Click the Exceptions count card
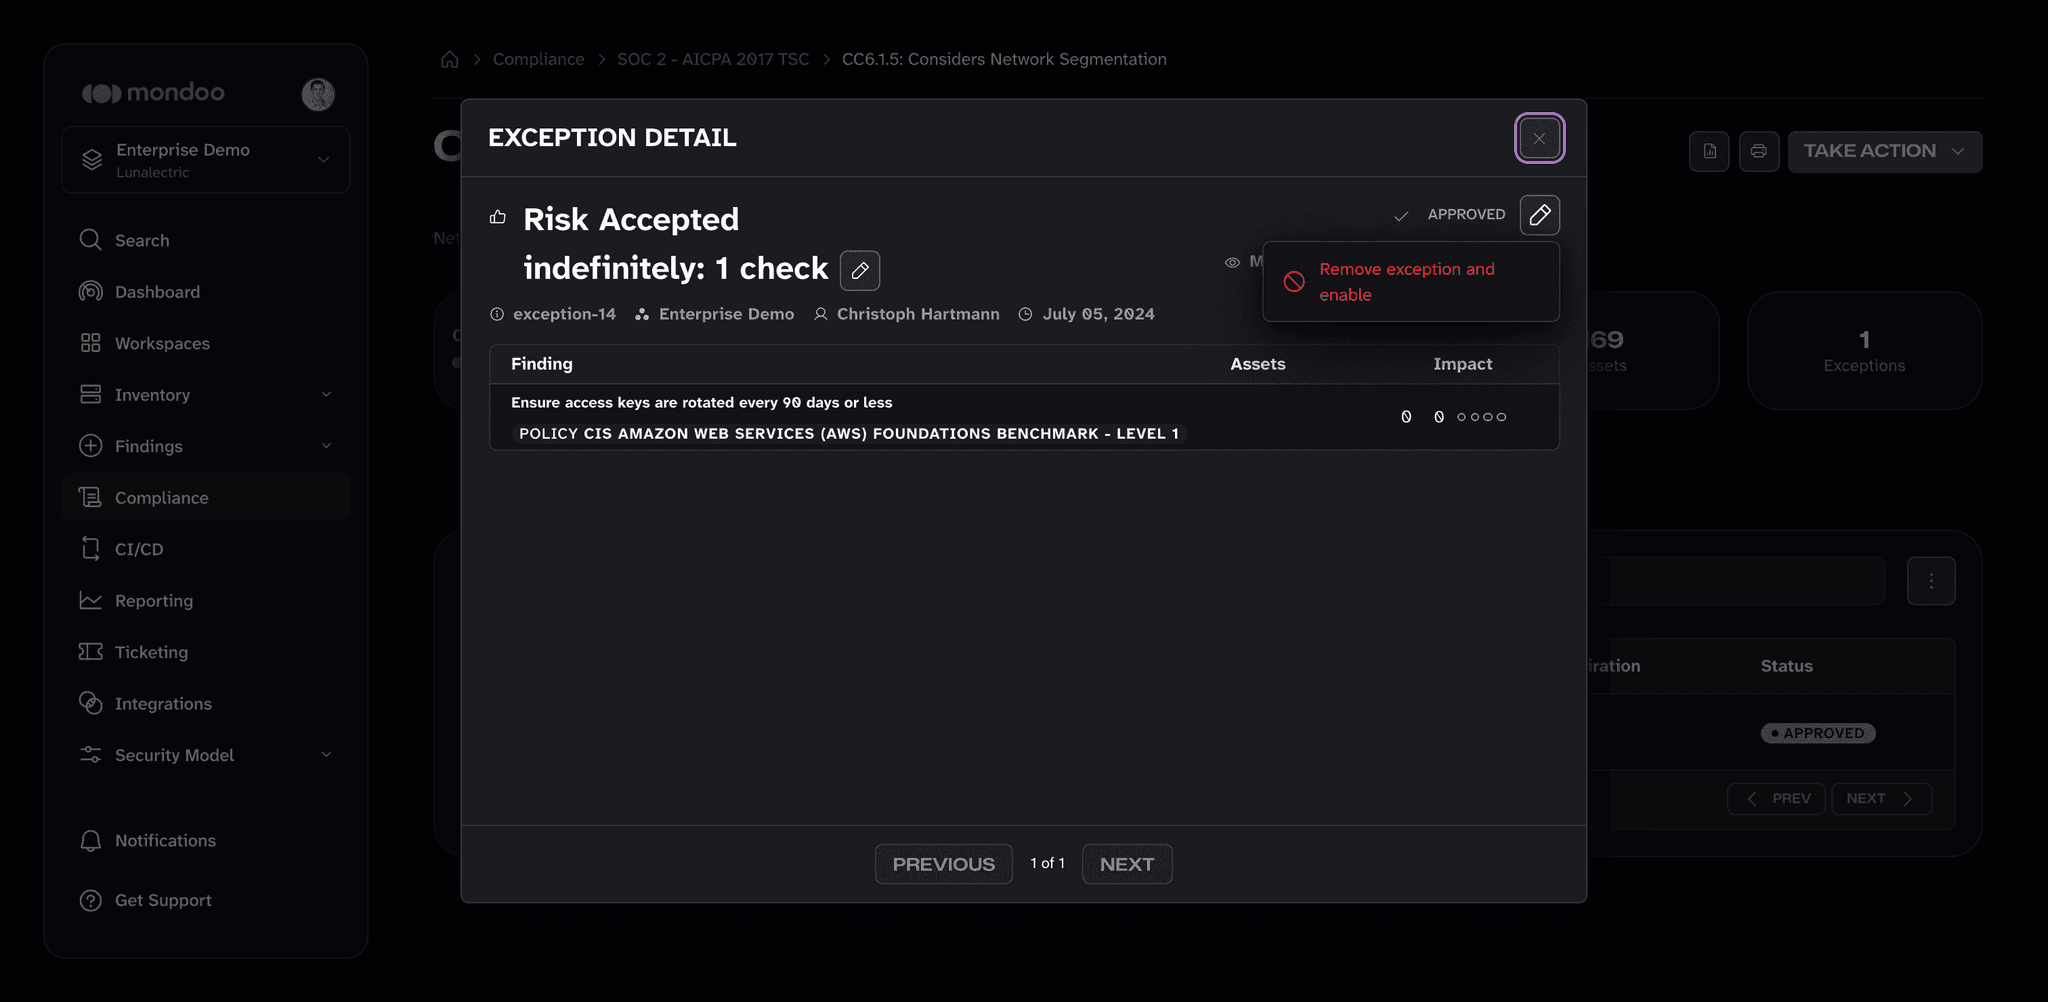2048x1002 pixels. click(x=1864, y=351)
